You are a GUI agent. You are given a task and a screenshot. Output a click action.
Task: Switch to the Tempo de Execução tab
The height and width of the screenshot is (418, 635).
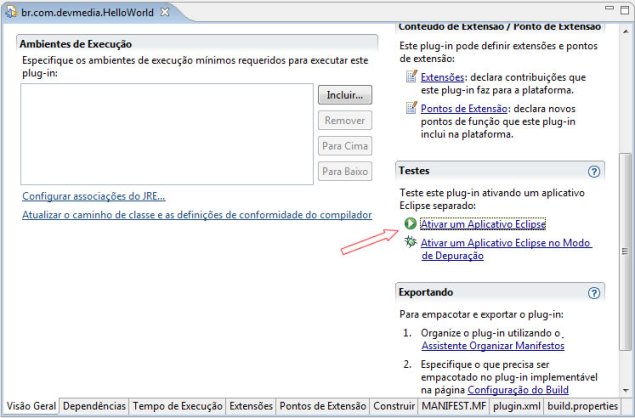(x=177, y=406)
